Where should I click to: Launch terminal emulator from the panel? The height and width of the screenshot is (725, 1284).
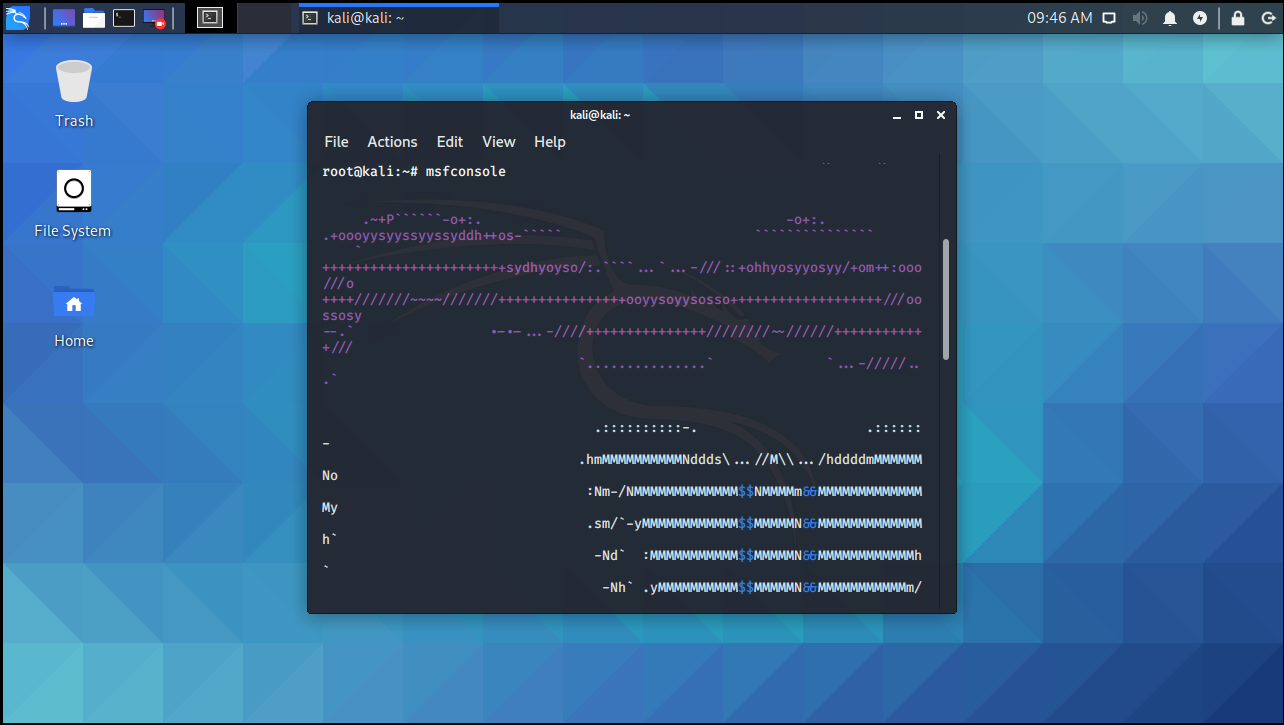pyautogui.click(x=124, y=17)
